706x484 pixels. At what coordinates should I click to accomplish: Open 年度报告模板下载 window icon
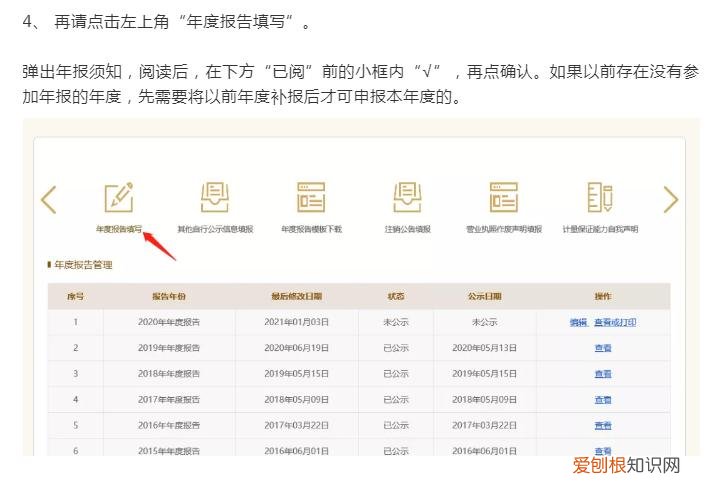click(311, 197)
